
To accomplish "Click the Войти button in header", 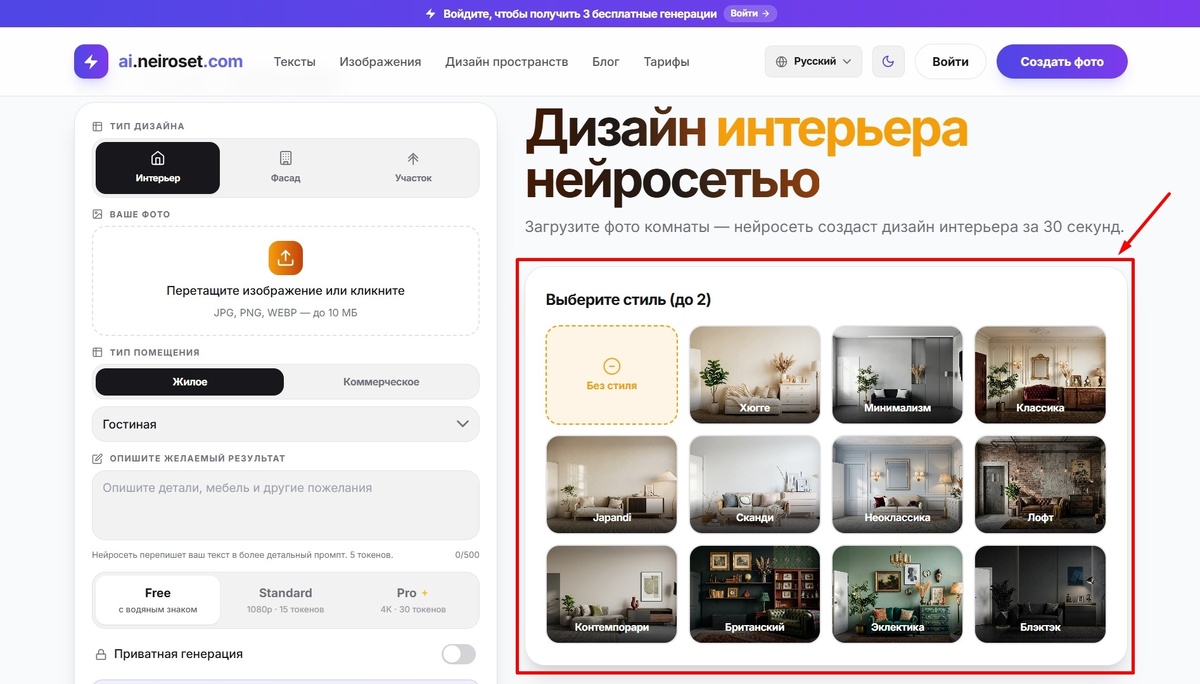I will (x=950, y=61).
